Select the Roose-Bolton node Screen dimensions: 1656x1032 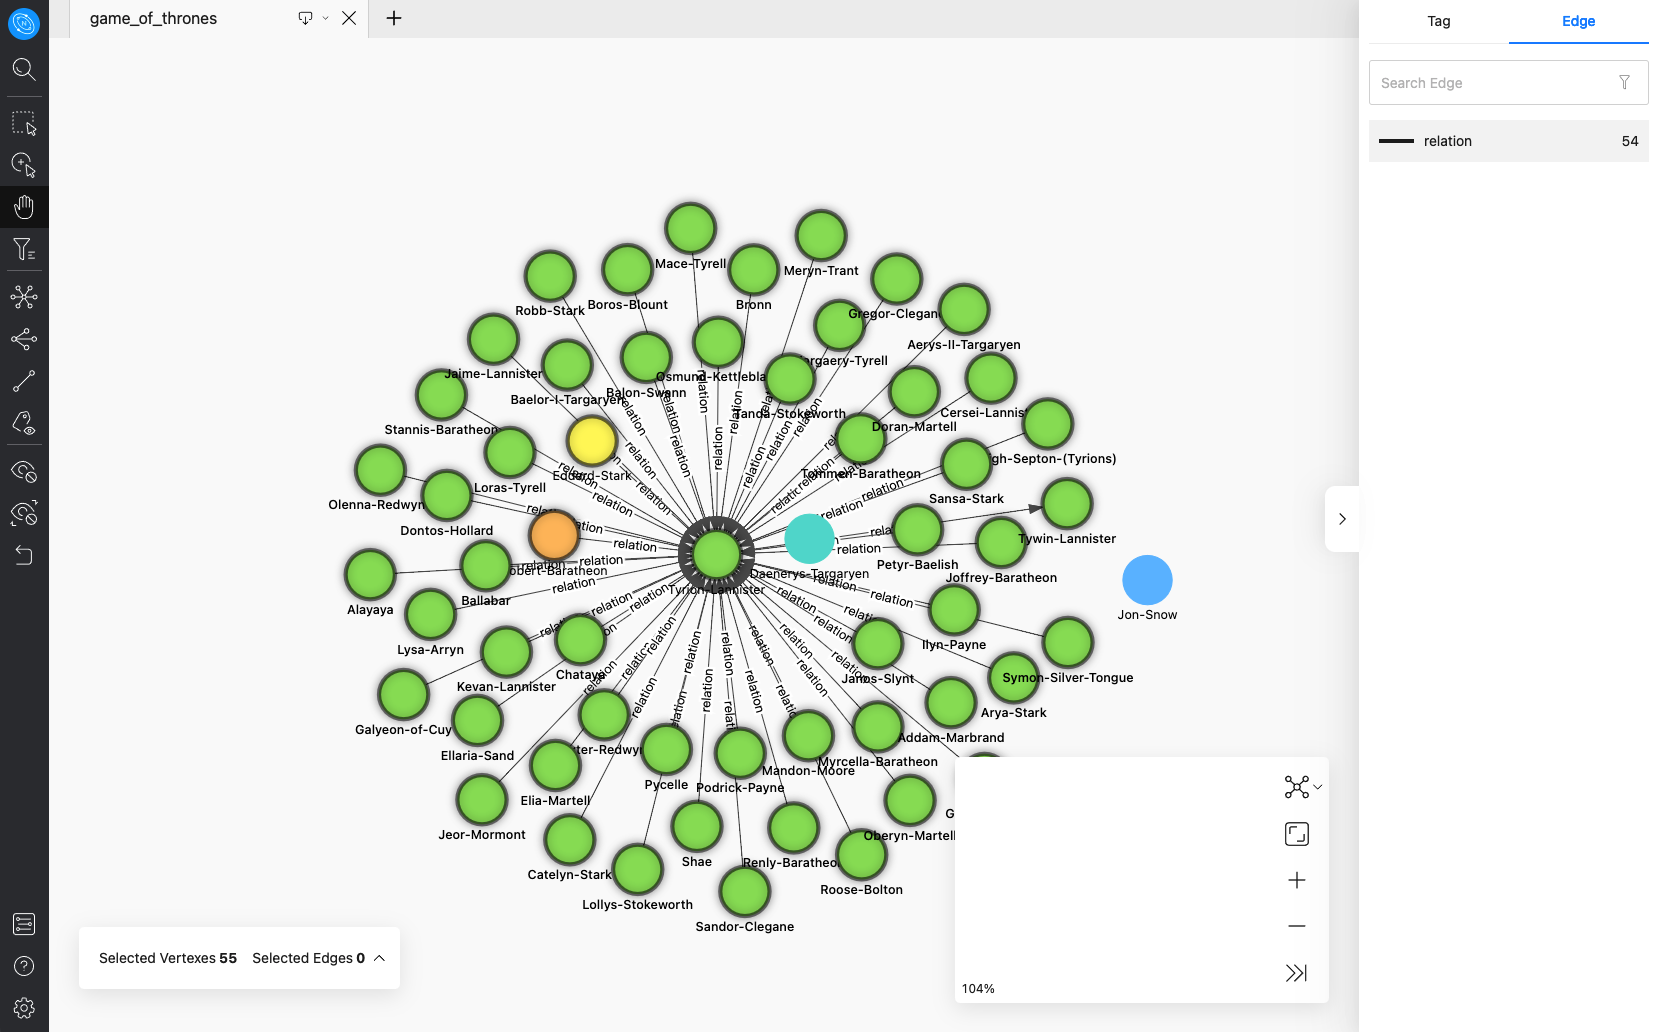(x=862, y=855)
